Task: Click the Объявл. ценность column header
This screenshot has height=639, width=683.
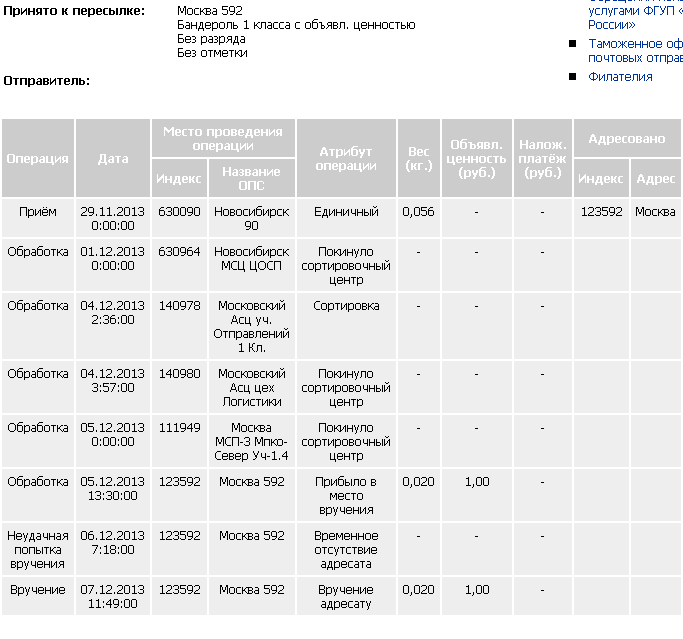Action: pyautogui.click(x=476, y=158)
